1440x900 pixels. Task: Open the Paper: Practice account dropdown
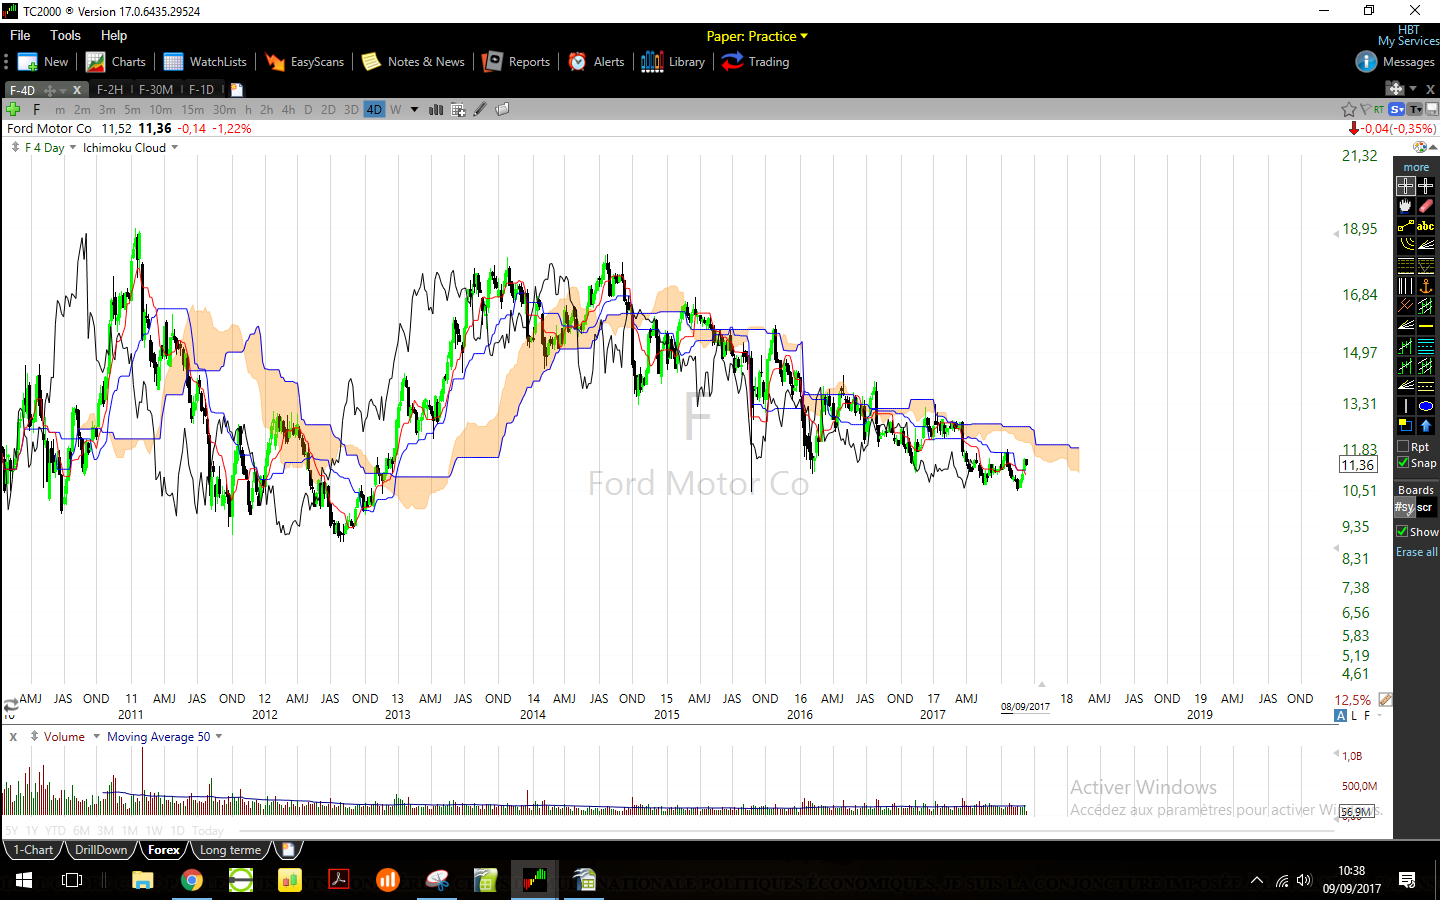[757, 36]
